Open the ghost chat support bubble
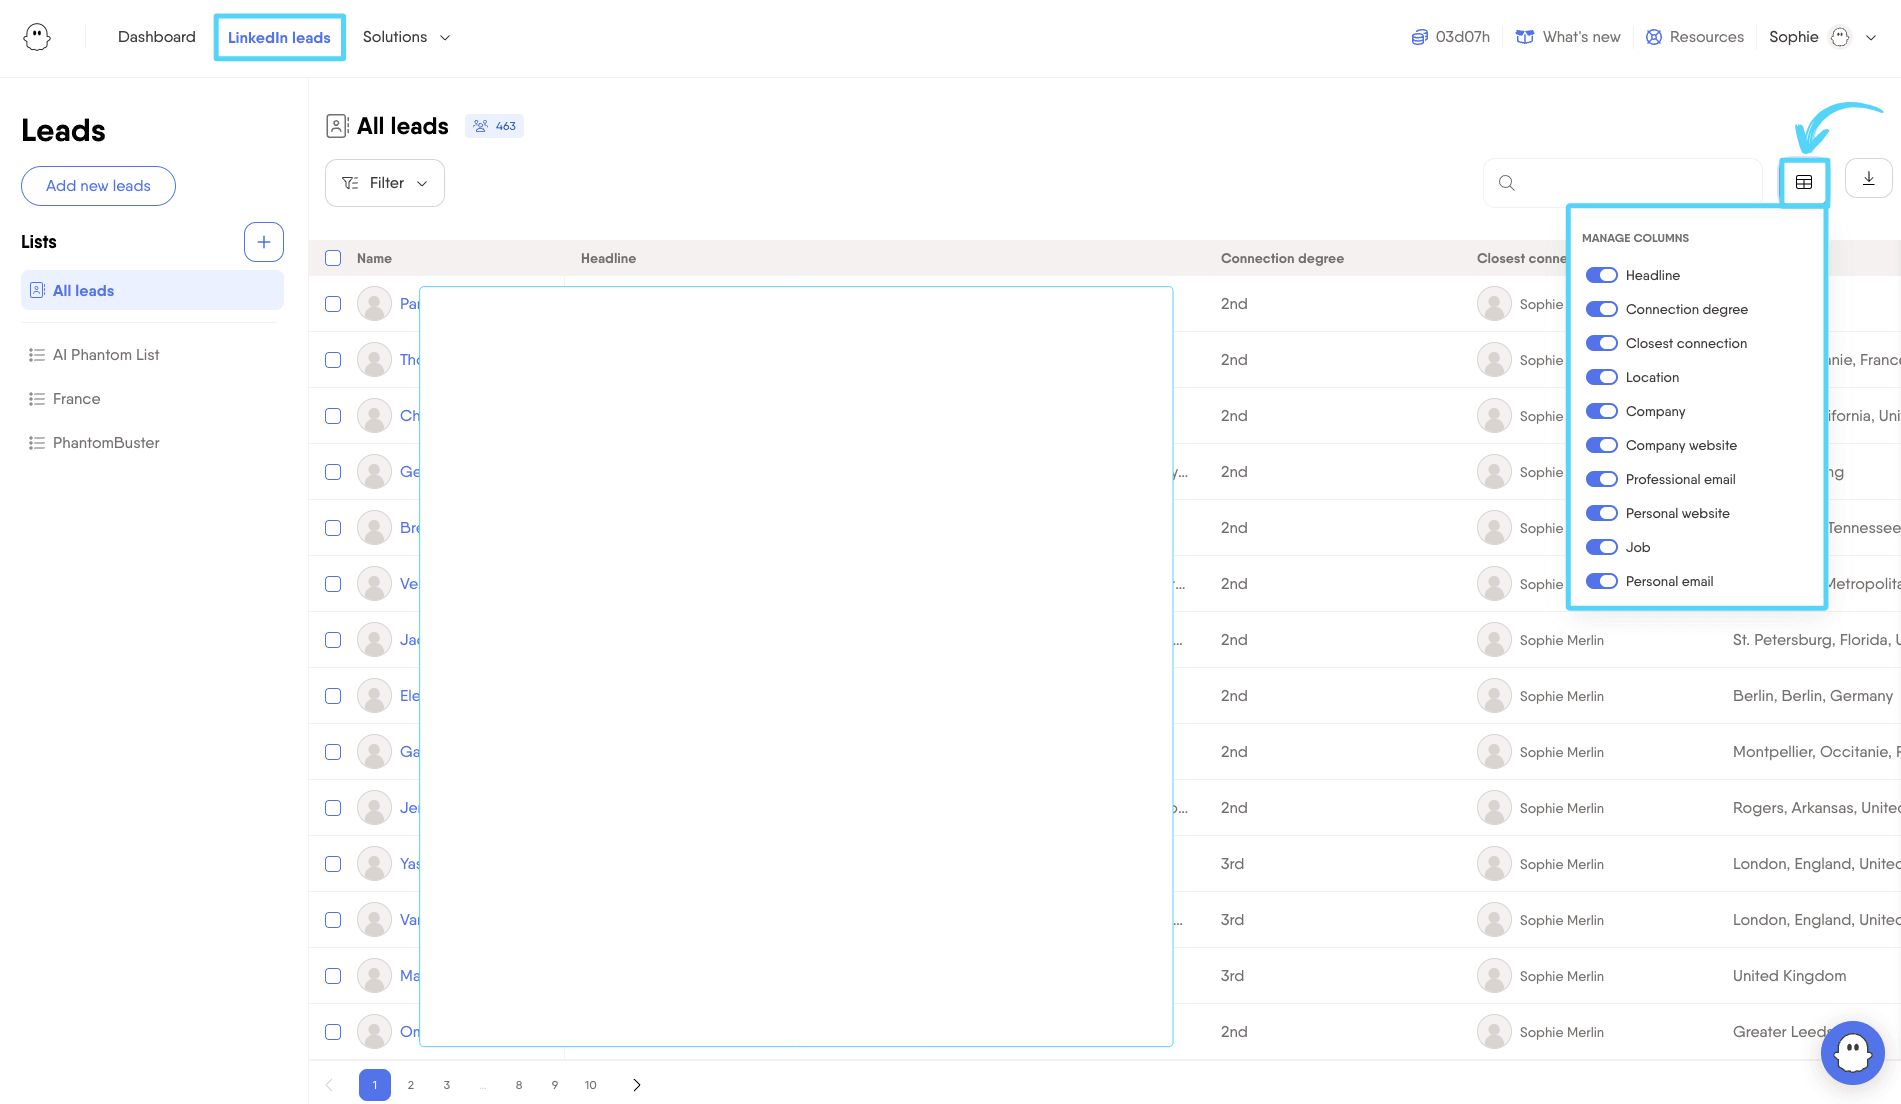1901x1104 pixels. tap(1852, 1052)
